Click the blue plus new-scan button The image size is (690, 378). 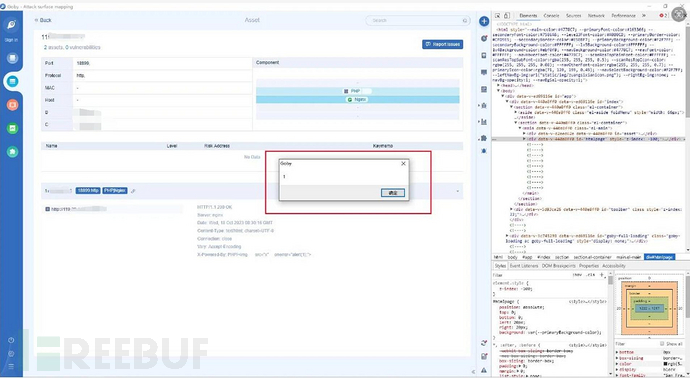click(x=484, y=21)
